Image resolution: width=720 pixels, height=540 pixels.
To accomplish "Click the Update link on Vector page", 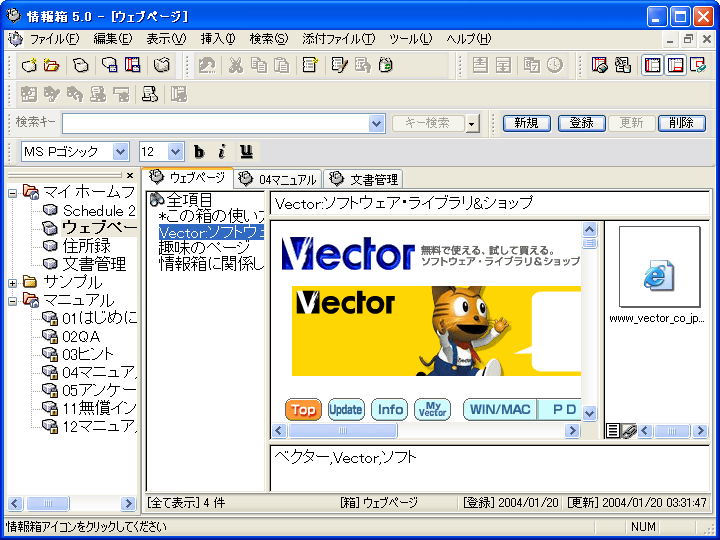I will [346, 410].
